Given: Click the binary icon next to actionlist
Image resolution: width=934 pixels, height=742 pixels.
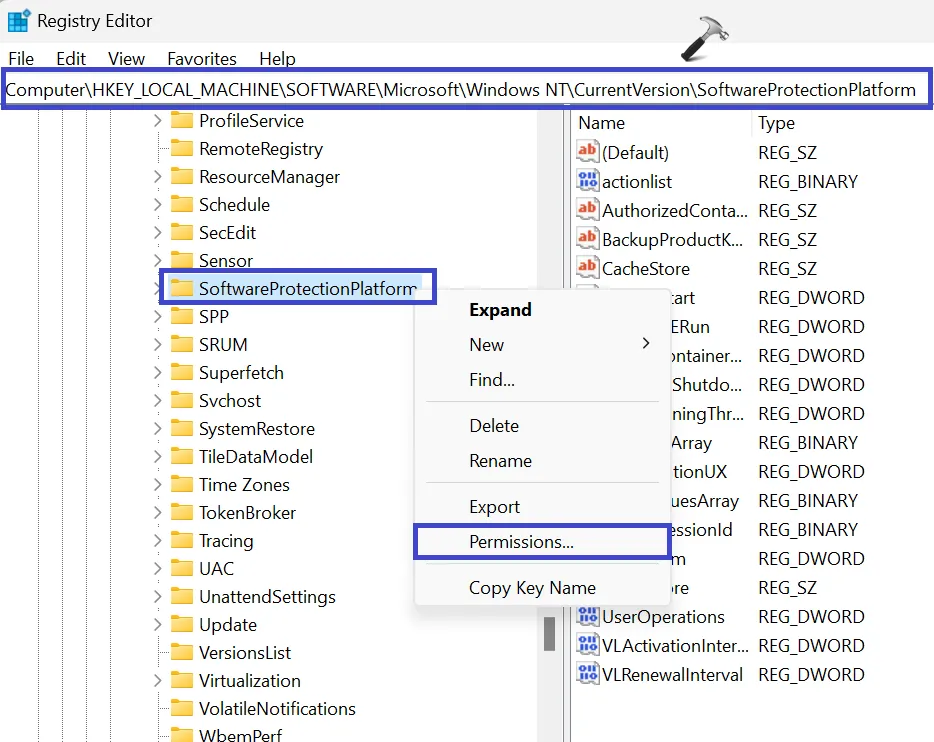Looking at the screenshot, I should [x=587, y=181].
